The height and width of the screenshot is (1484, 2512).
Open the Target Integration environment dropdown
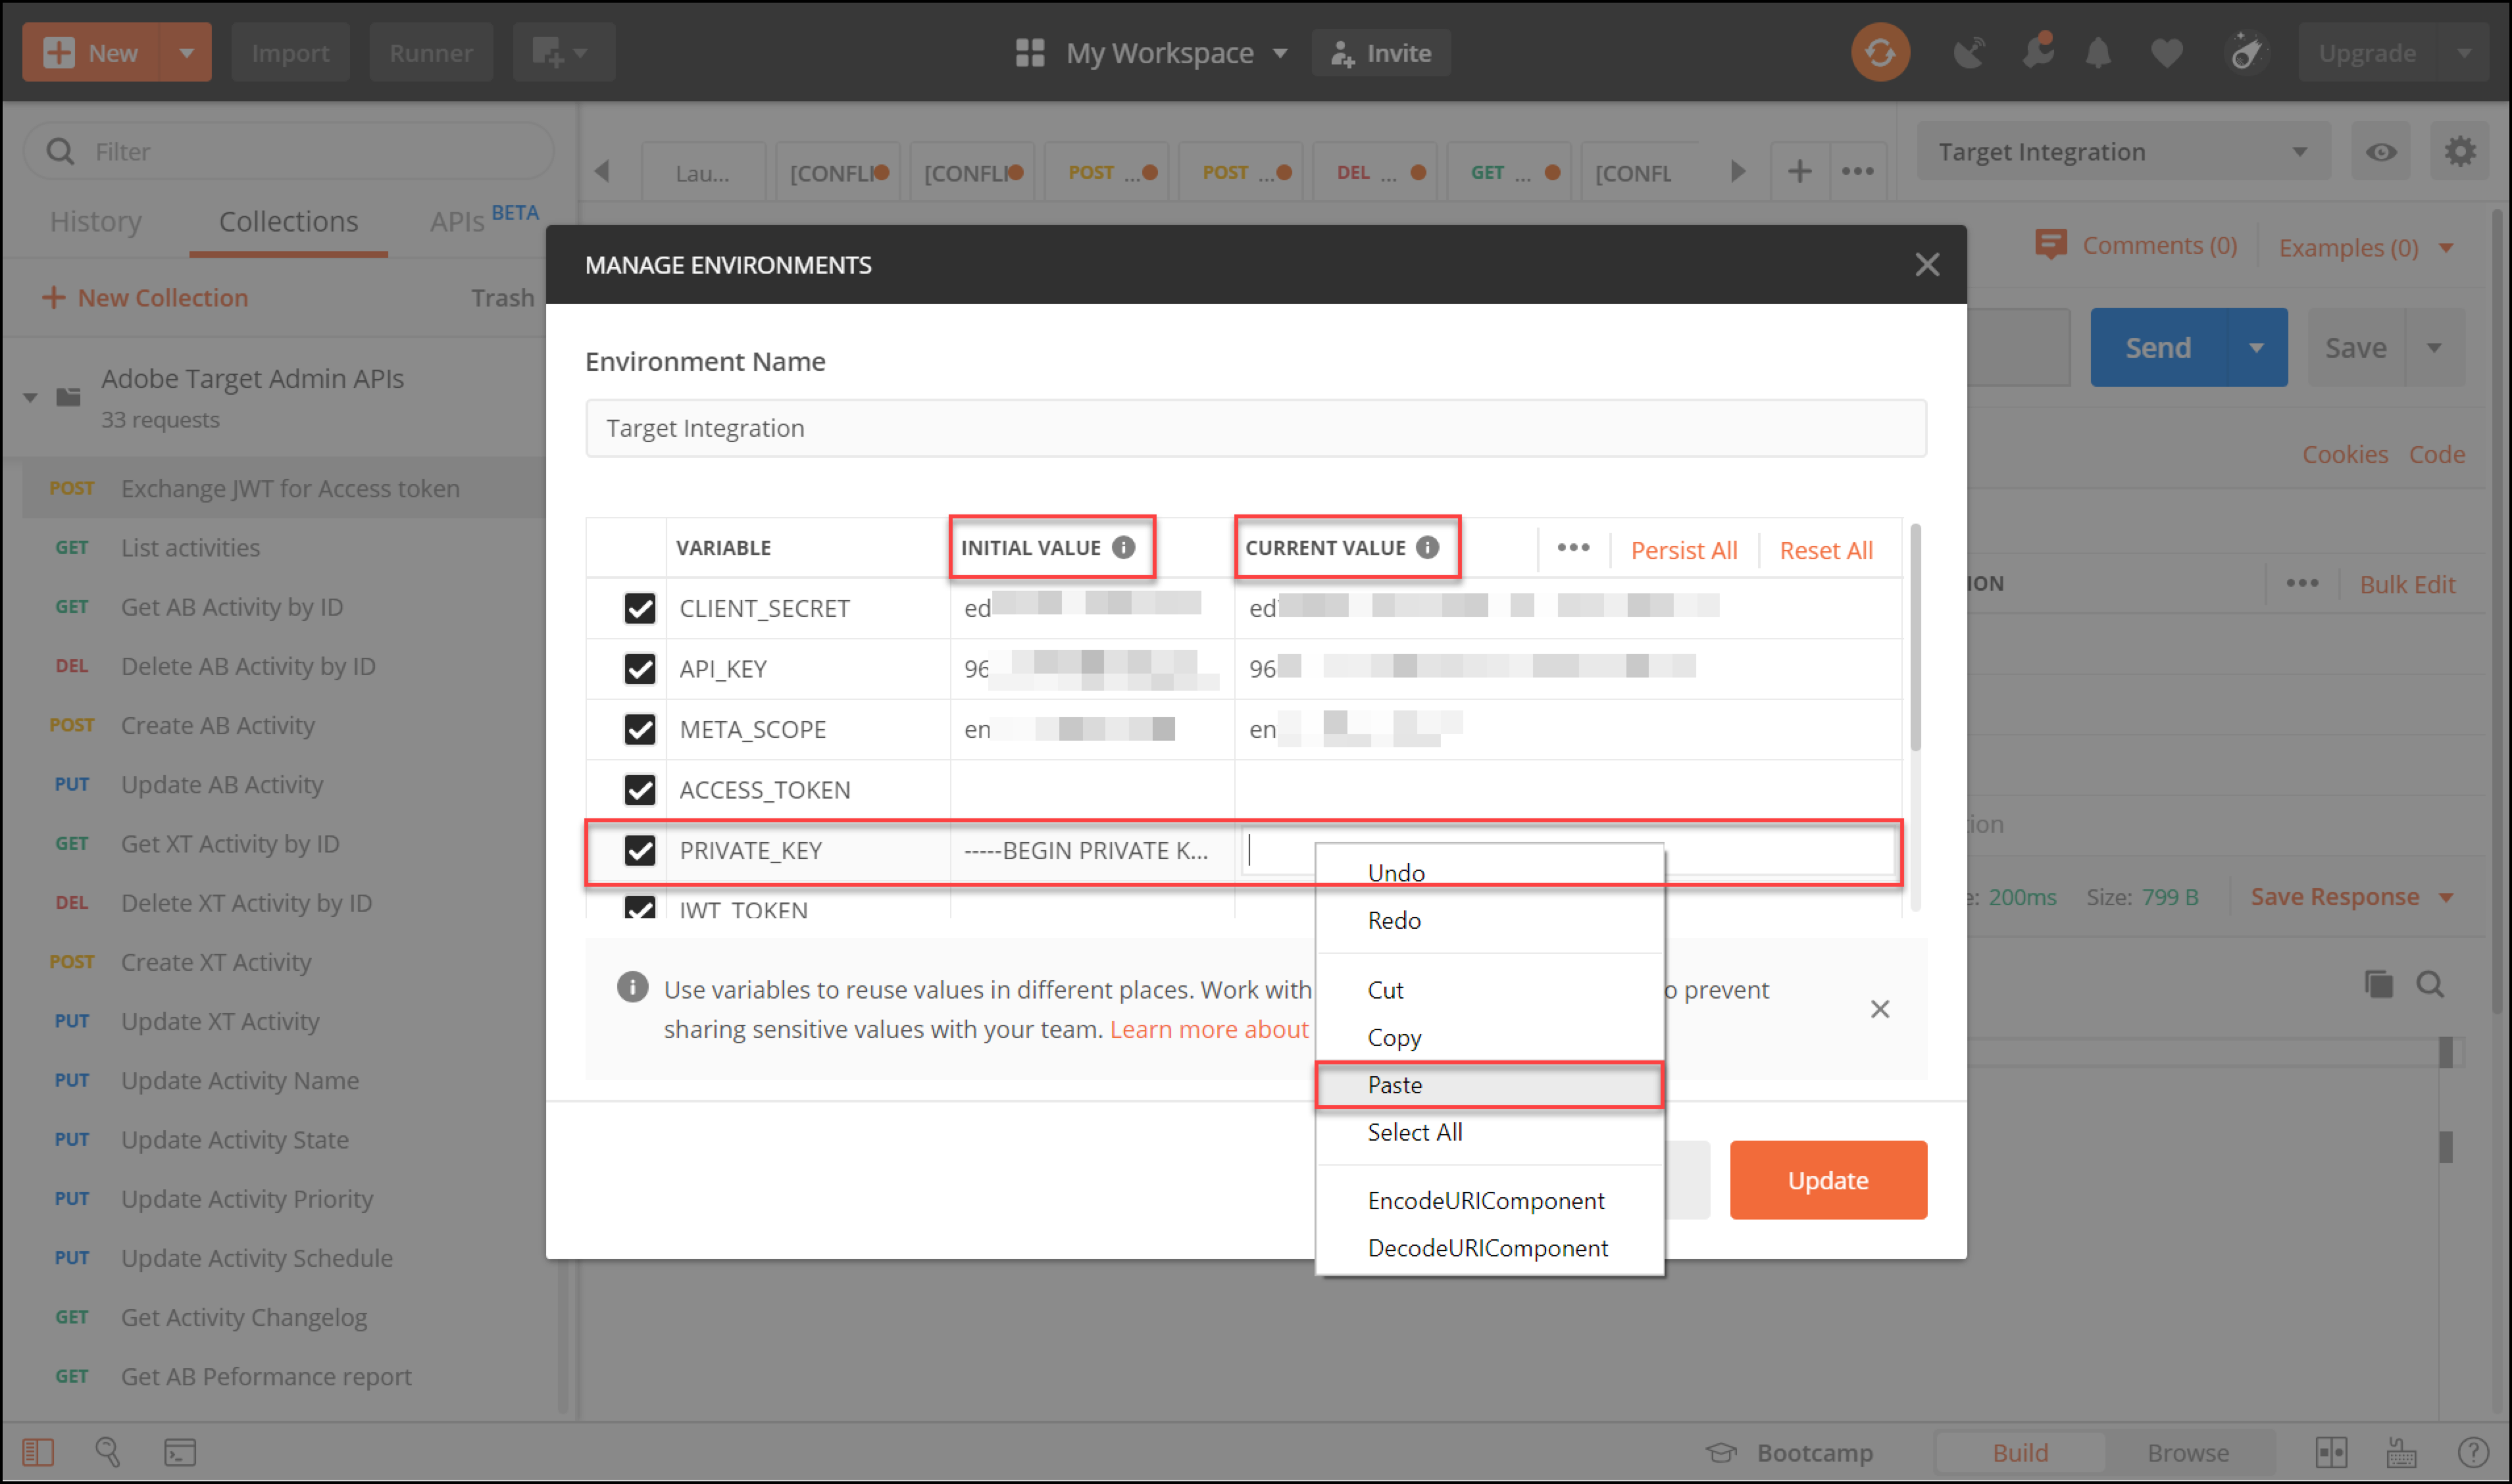tap(2120, 152)
